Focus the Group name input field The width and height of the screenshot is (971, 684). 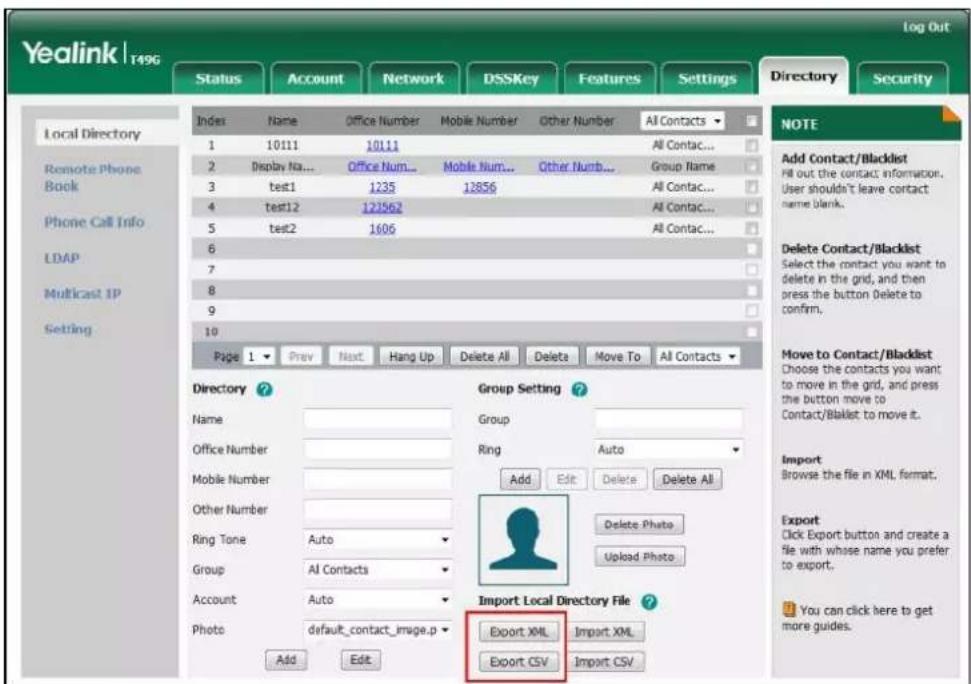coord(668,419)
